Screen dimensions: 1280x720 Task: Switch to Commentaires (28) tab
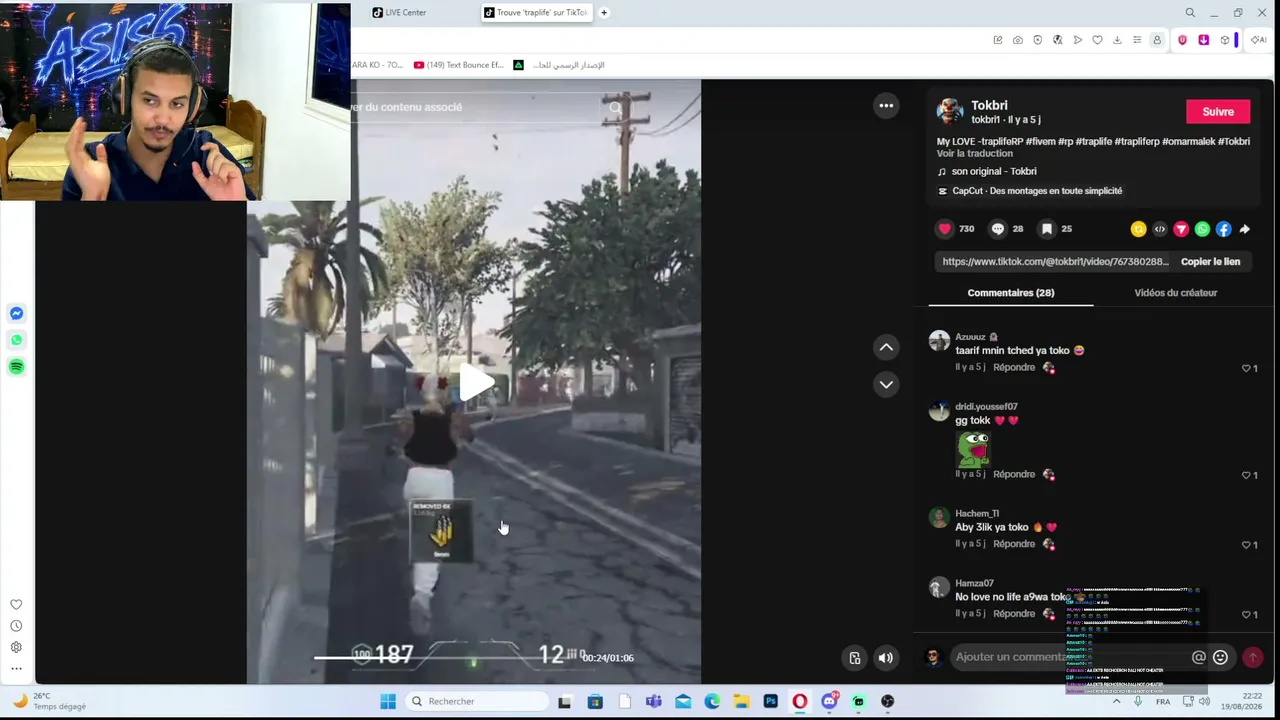1011,293
